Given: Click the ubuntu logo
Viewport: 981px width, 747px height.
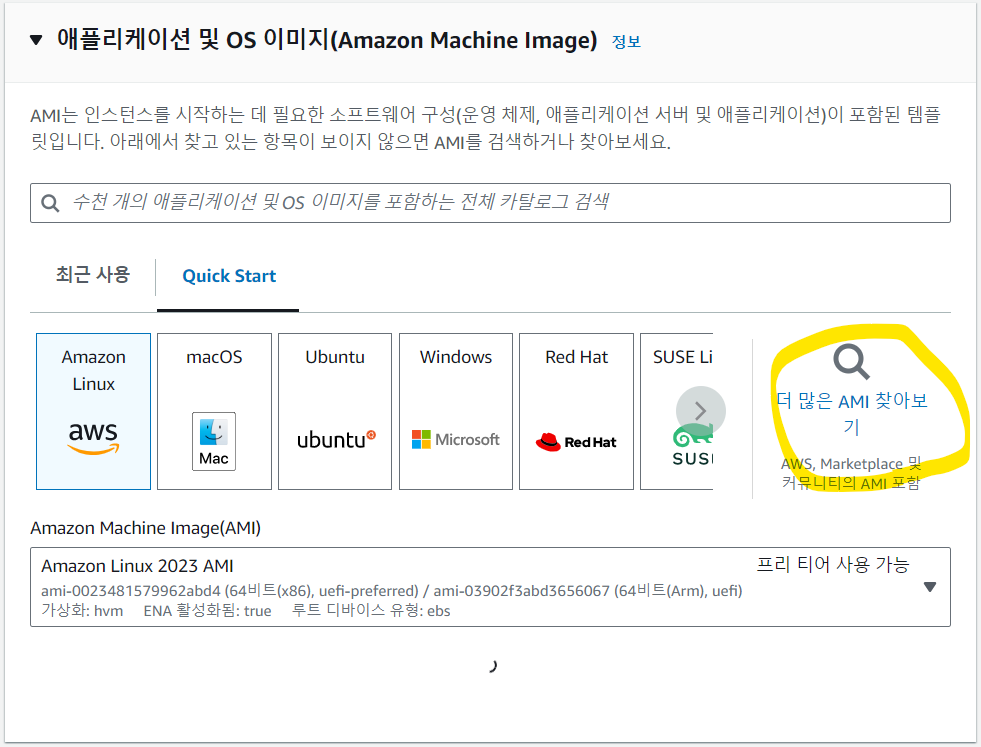Looking at the screenshot, I should tap(336, 440).
